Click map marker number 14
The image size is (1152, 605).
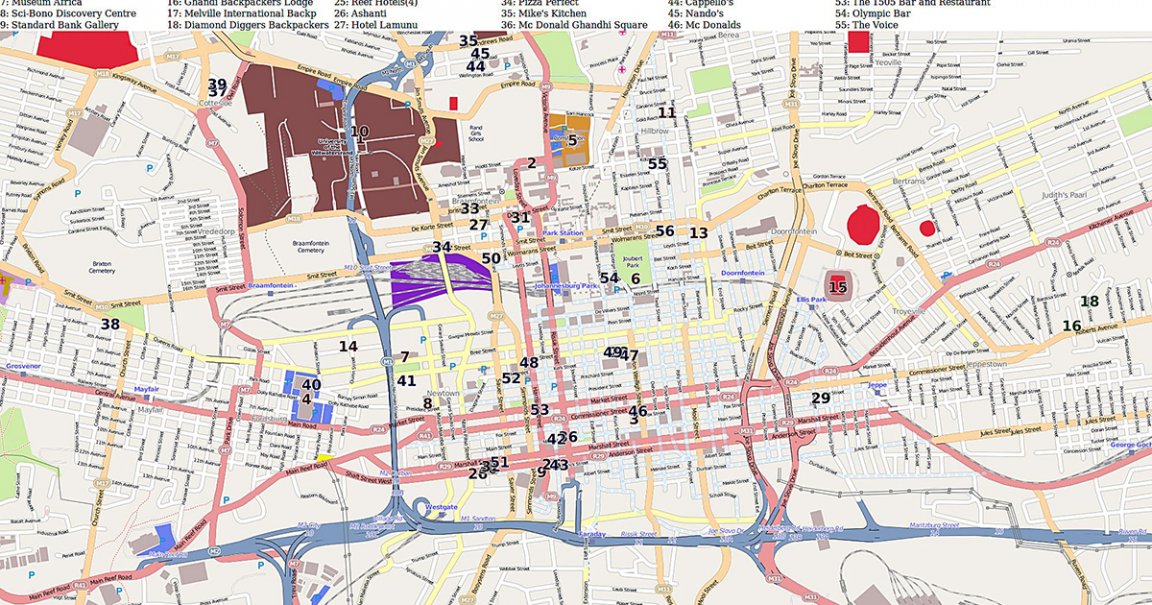pyautogui.click(x=347, y=347)
